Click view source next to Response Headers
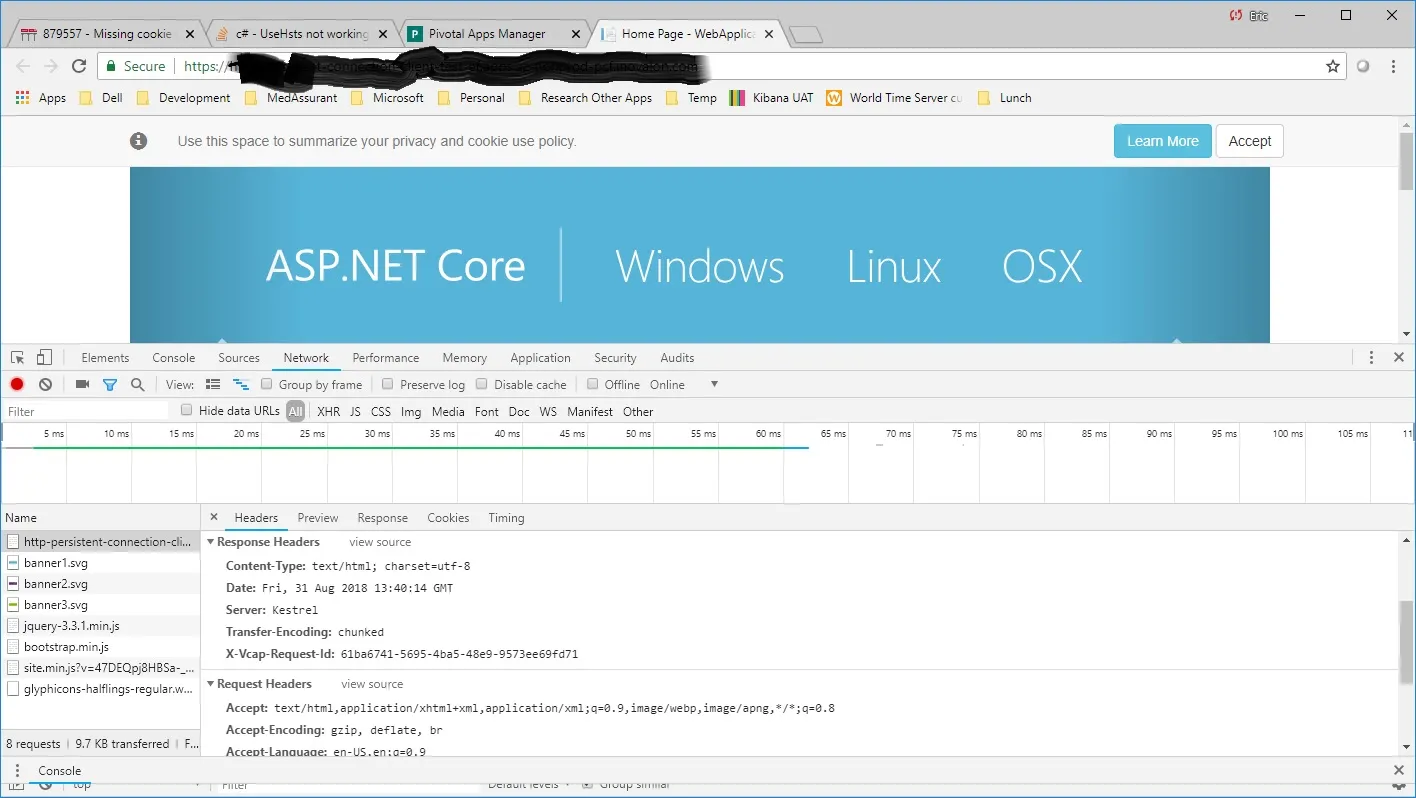1416x798 pixels. pos(380,542)
